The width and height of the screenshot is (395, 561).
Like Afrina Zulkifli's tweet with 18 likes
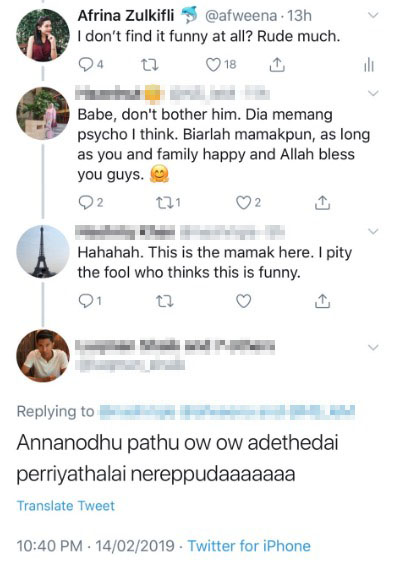pyautogui.click(x=221, y=65)
